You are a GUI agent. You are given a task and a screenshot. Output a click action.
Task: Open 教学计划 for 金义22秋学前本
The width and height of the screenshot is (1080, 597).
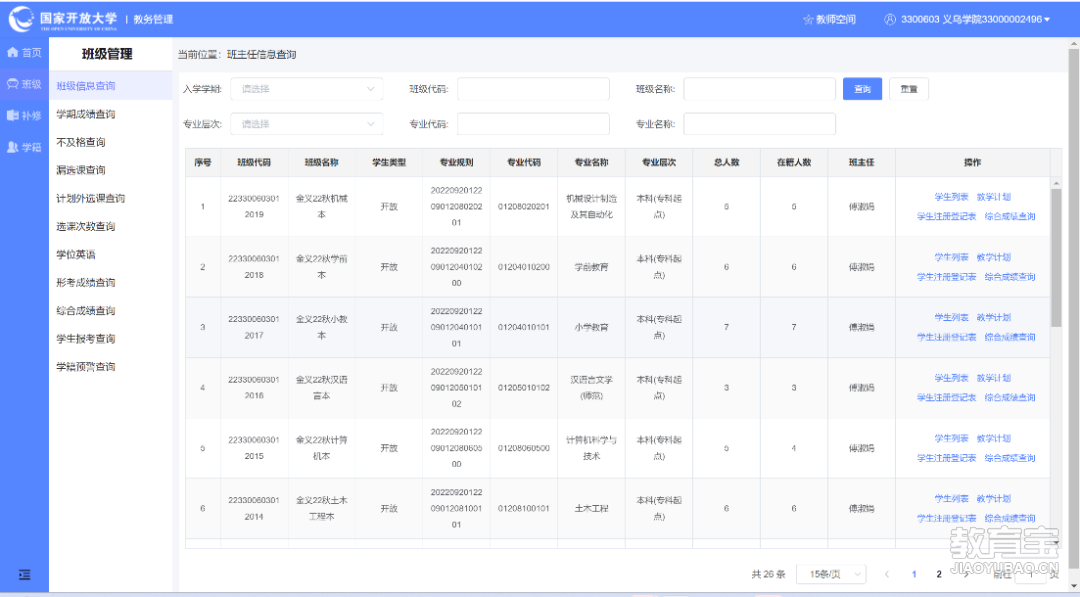pos(994,257)
